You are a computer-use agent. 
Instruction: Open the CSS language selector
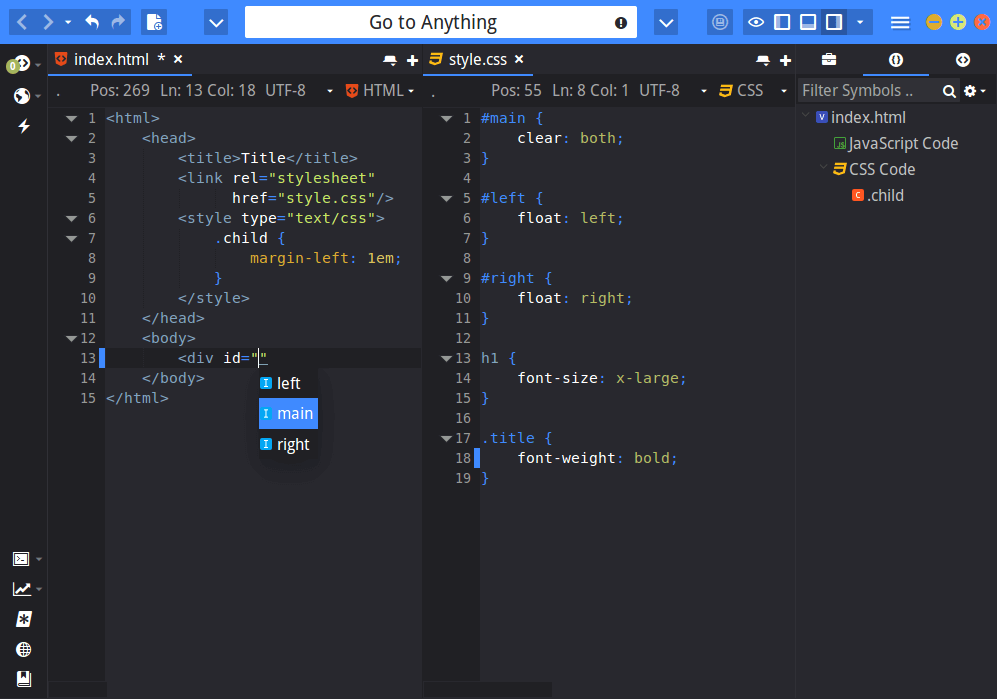(x=752, y=91)
